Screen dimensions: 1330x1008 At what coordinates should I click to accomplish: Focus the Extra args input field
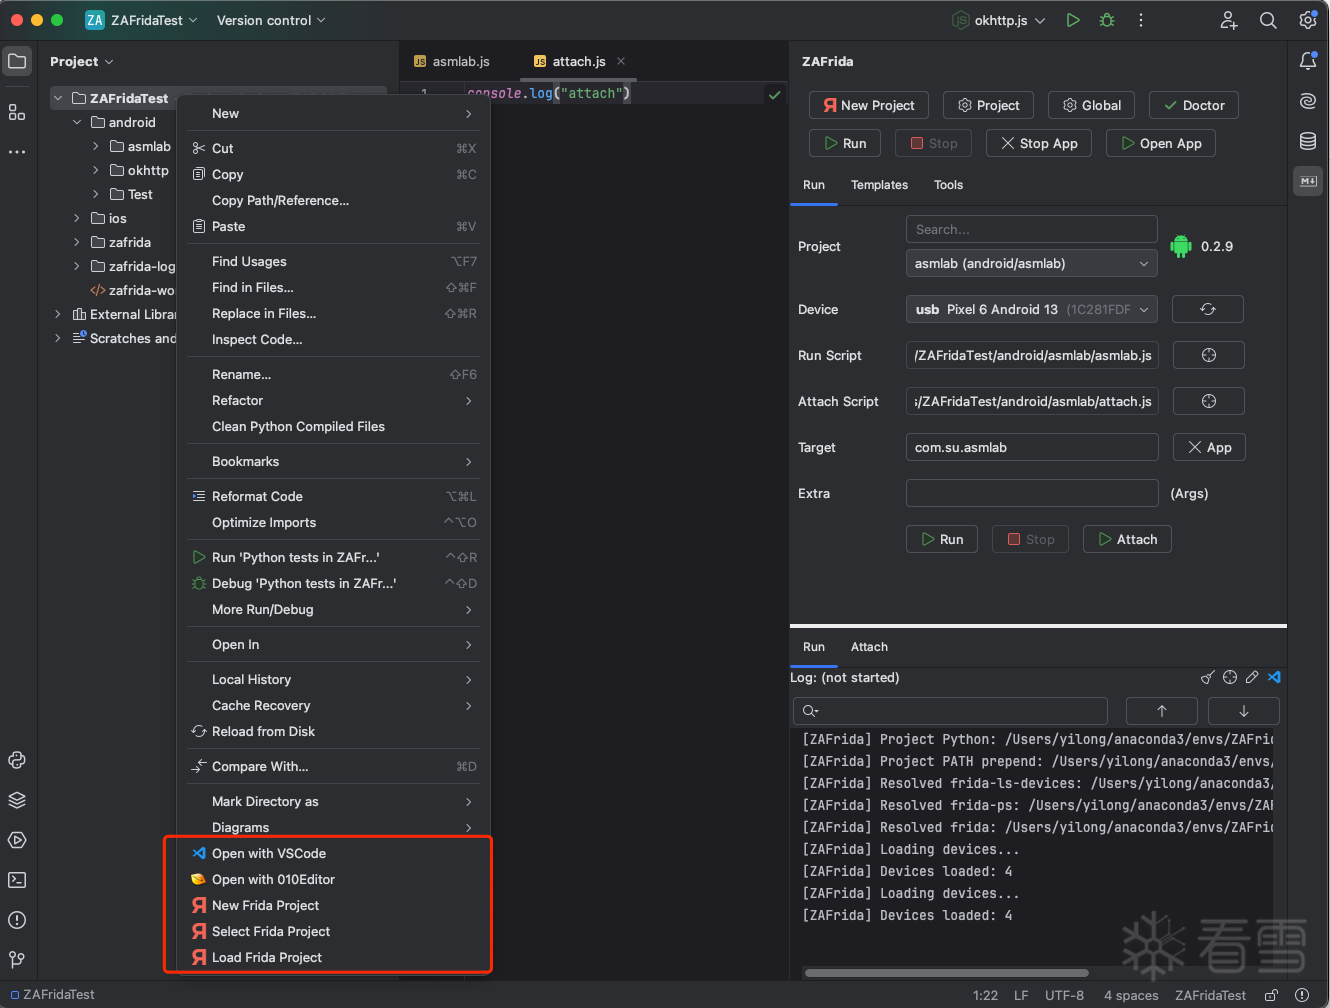[1032, 493]
